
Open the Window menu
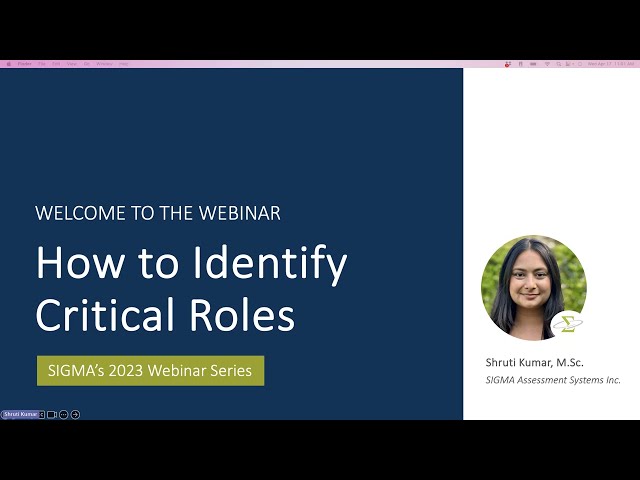[104, 64]
